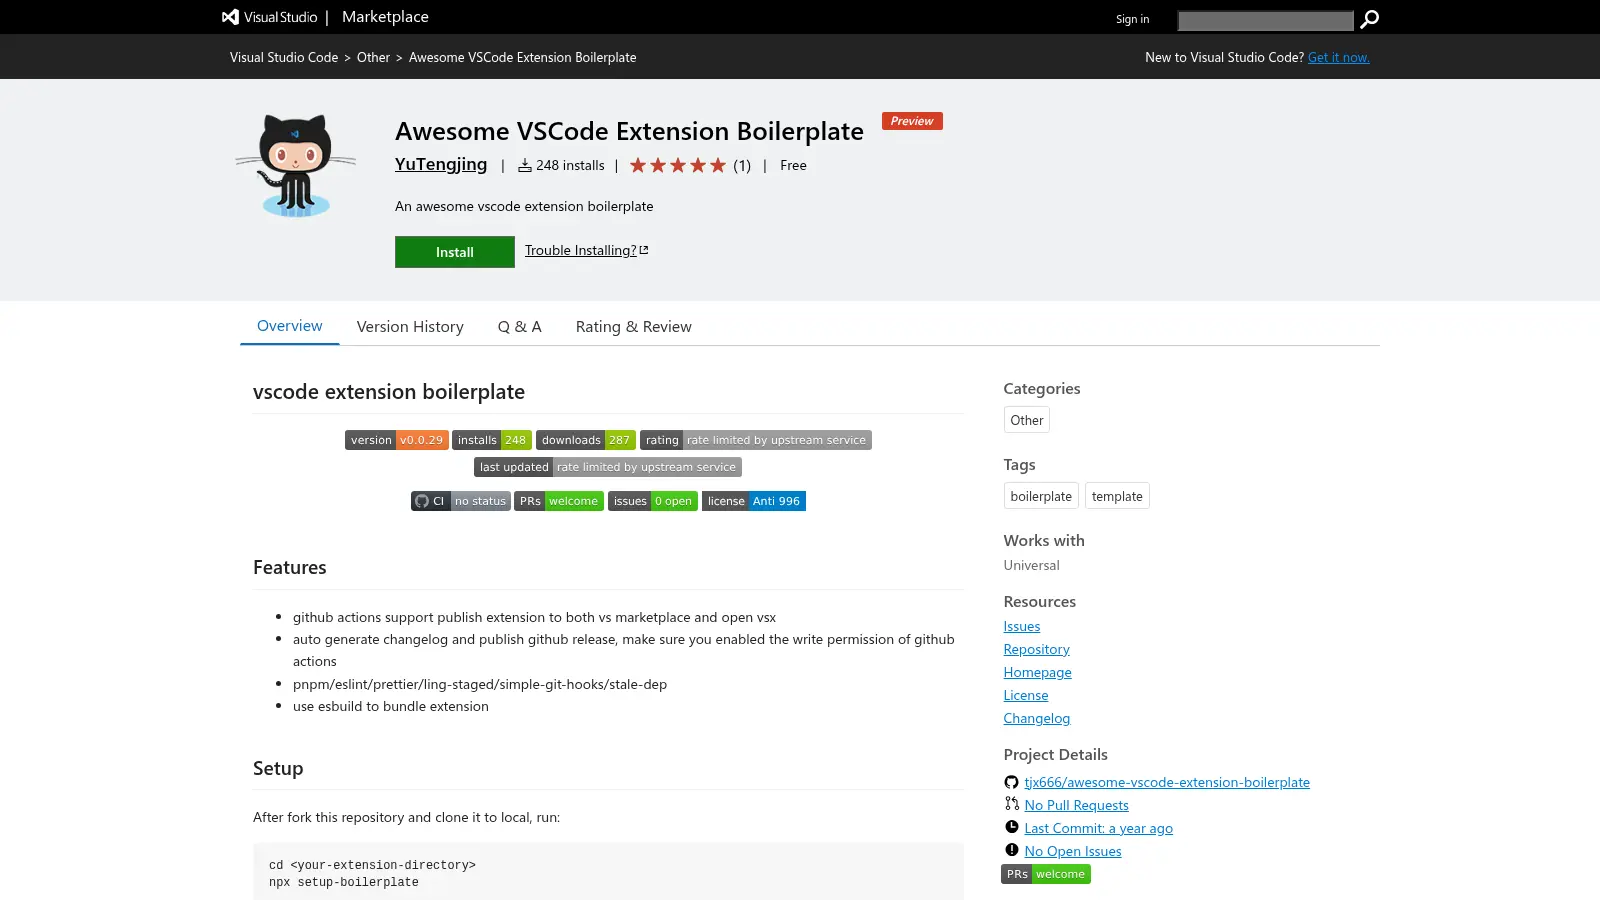Click the Universal text under Works with

coord(1031,565)
